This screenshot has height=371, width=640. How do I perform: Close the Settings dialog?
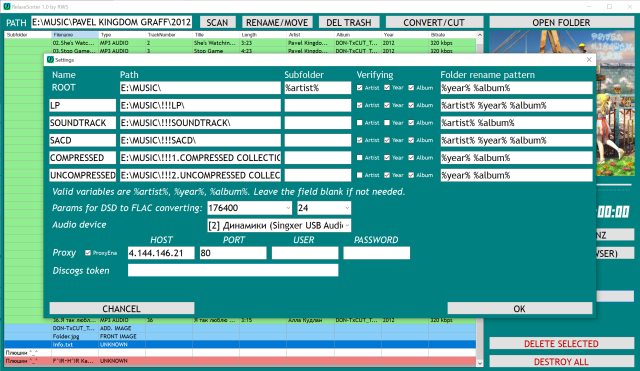click(x=589, y=60)
